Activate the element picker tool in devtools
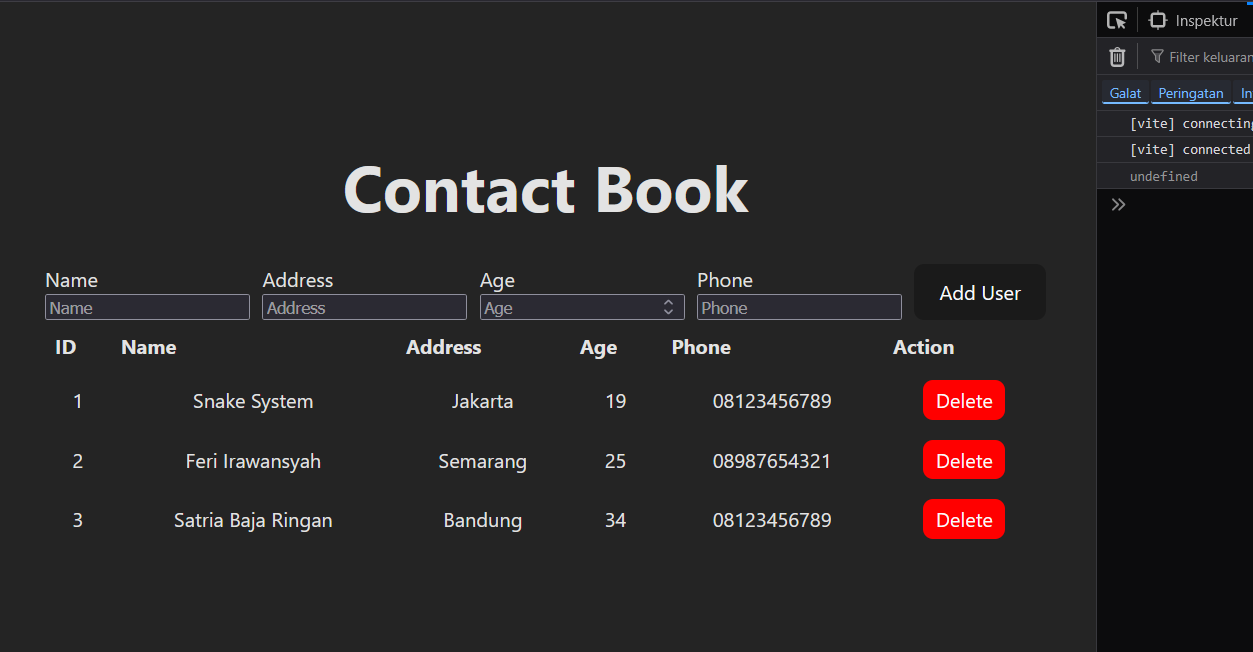Screen dimensions: 1253x652 [1116, 19]
